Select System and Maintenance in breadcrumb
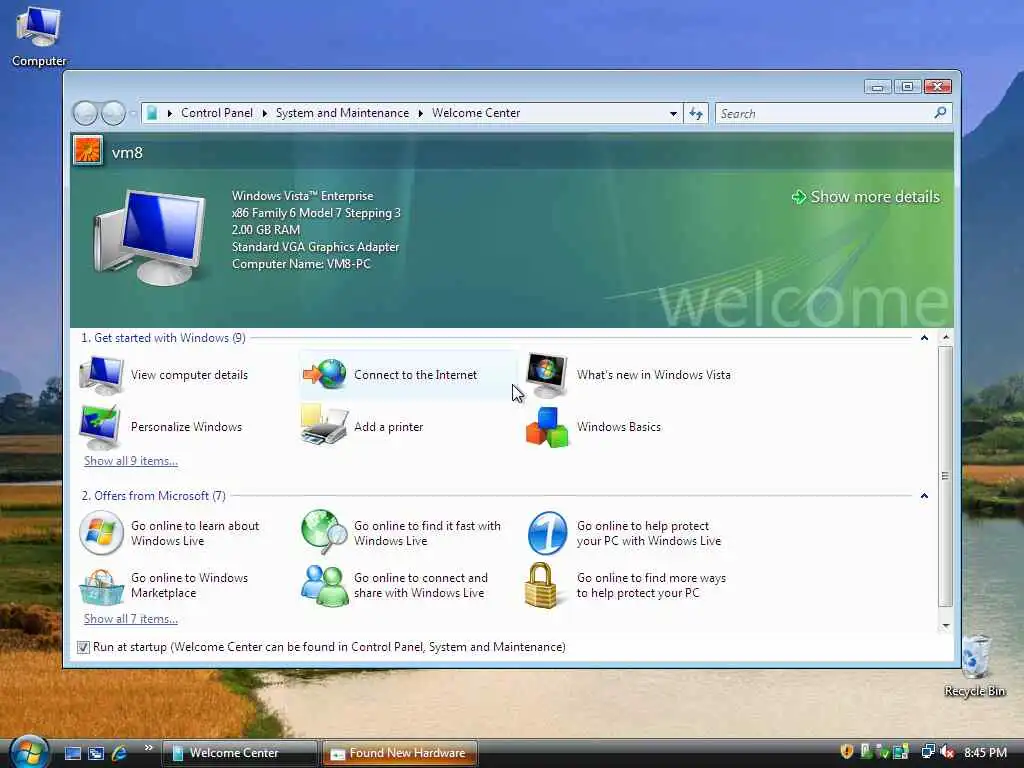The width and height of the screenshot is (1024, 768). [x=342, y=113]
